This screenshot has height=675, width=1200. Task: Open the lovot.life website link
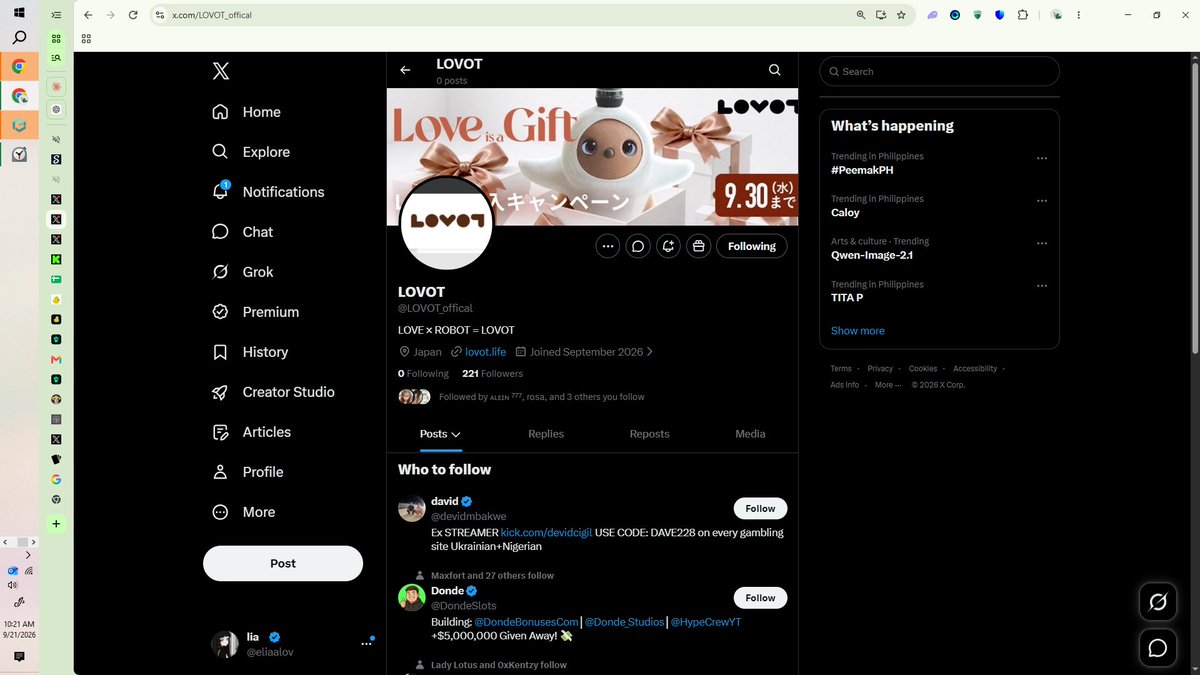tap(485, 352)
